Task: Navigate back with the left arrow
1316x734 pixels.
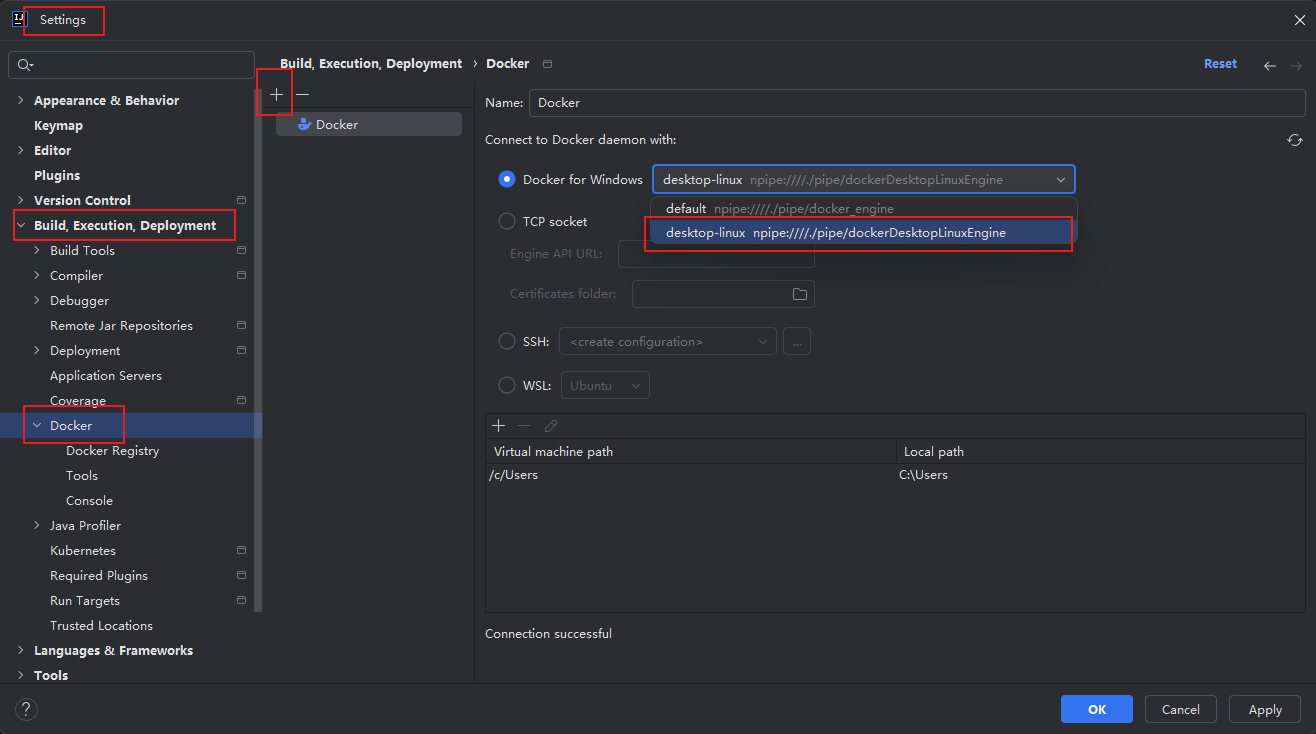Action: click(x=1270, y=65)
